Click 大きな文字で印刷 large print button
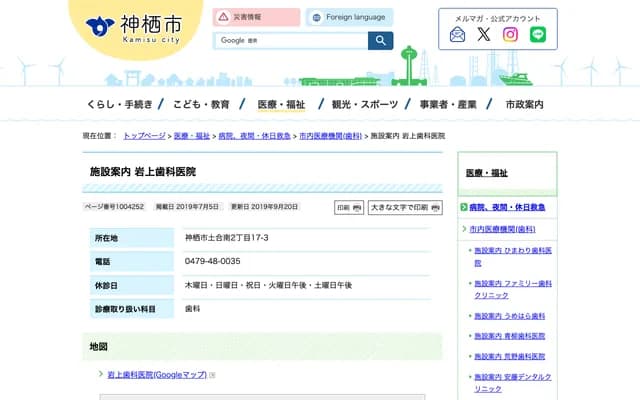The width and height of the screenshot is (640, 400). click(x=404, y=207)
